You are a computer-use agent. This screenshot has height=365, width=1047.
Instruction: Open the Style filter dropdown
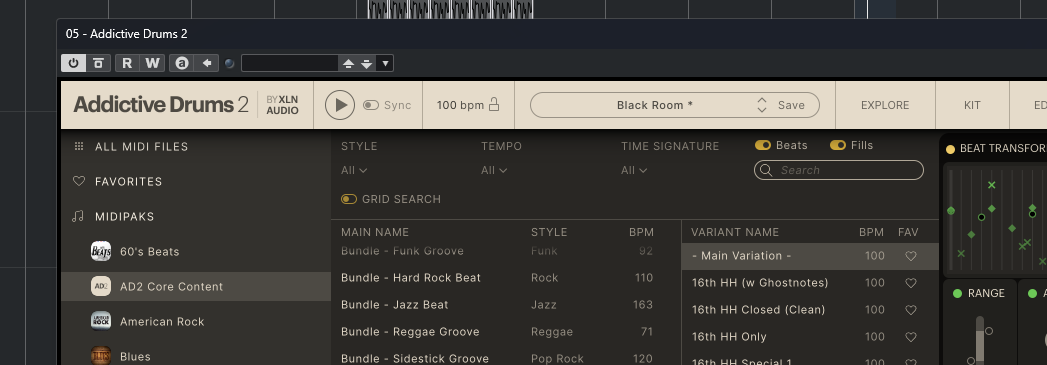pos(354,170)
